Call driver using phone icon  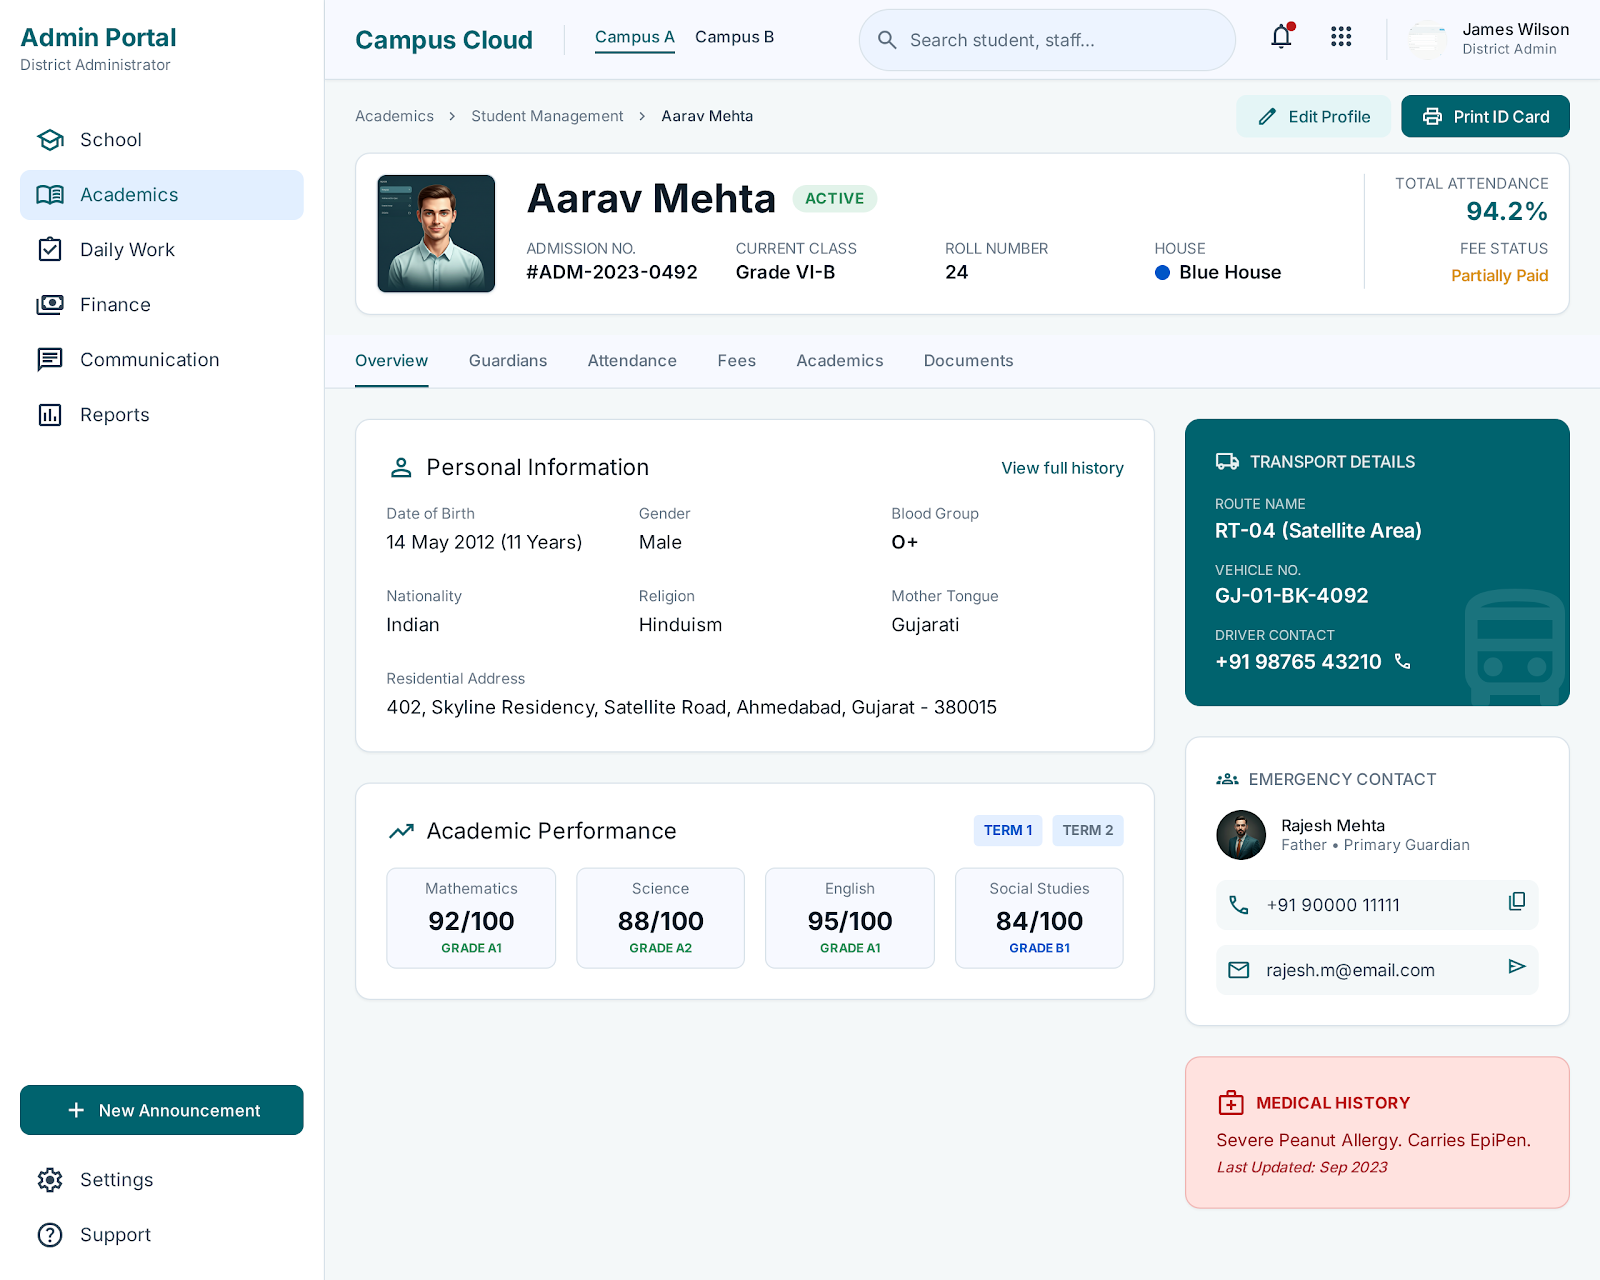click(1402, 662)
